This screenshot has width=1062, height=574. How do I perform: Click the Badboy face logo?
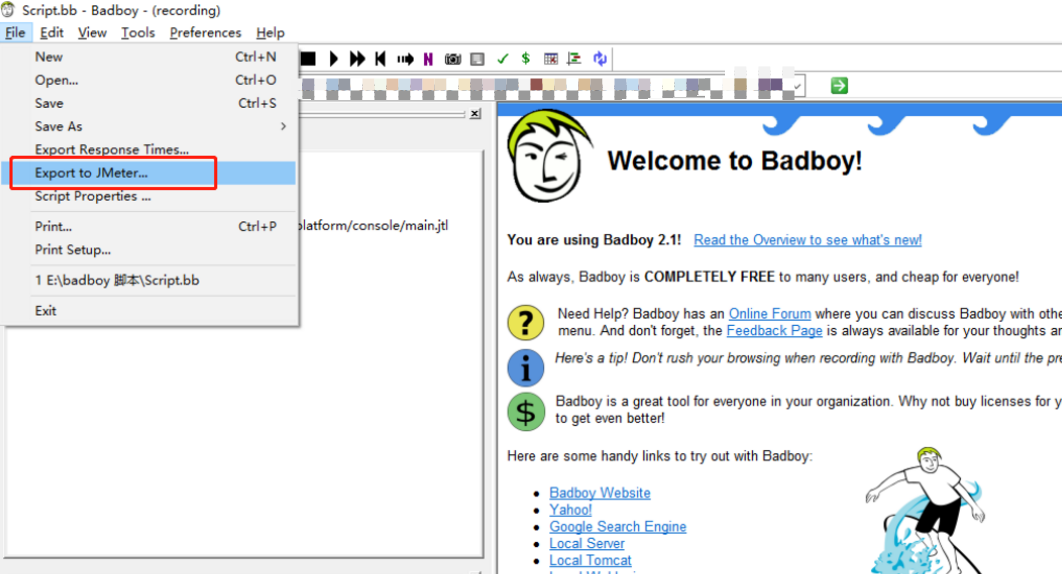(549, 156)
